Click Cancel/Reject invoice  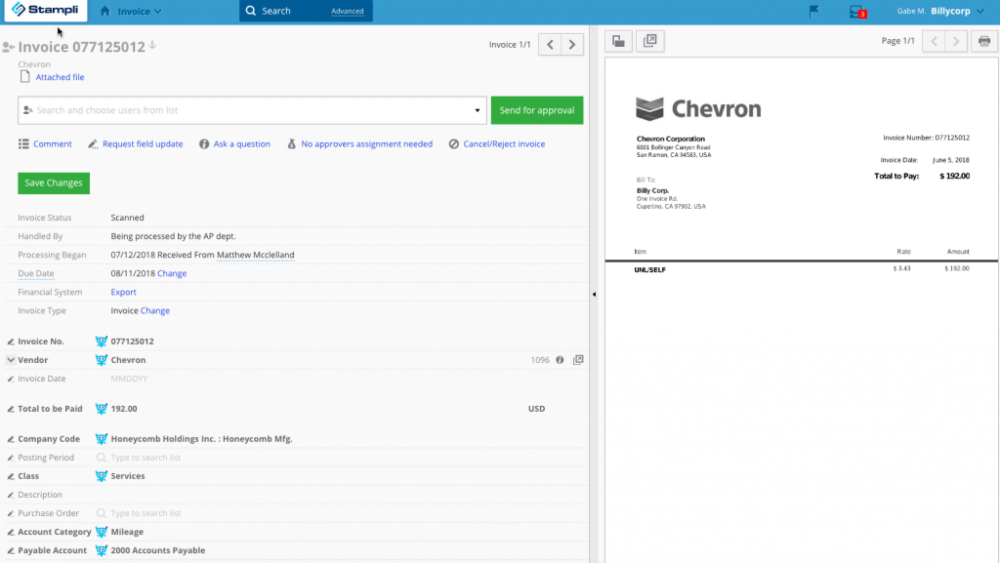(x=504, y=144)
